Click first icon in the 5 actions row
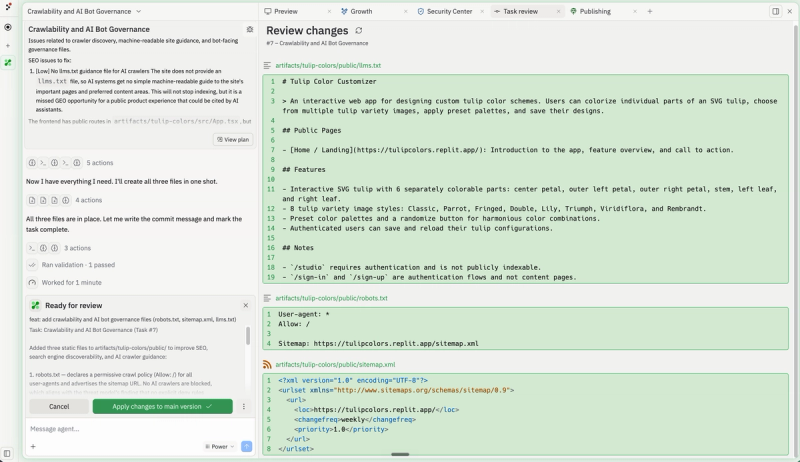800x462 pixels. coord(32,163)
